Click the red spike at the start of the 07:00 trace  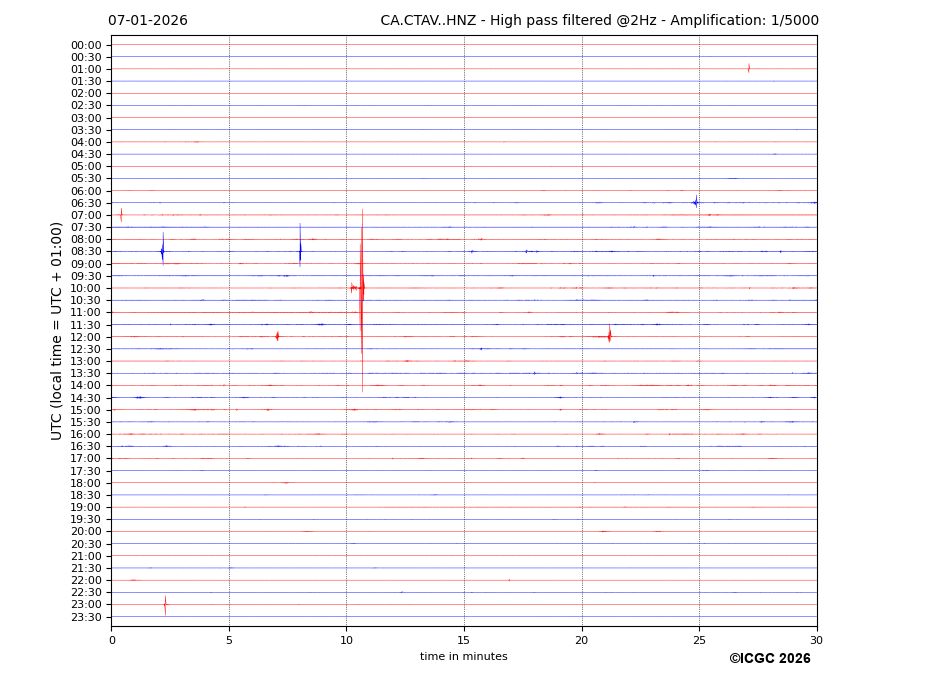[x=121, y=214]
